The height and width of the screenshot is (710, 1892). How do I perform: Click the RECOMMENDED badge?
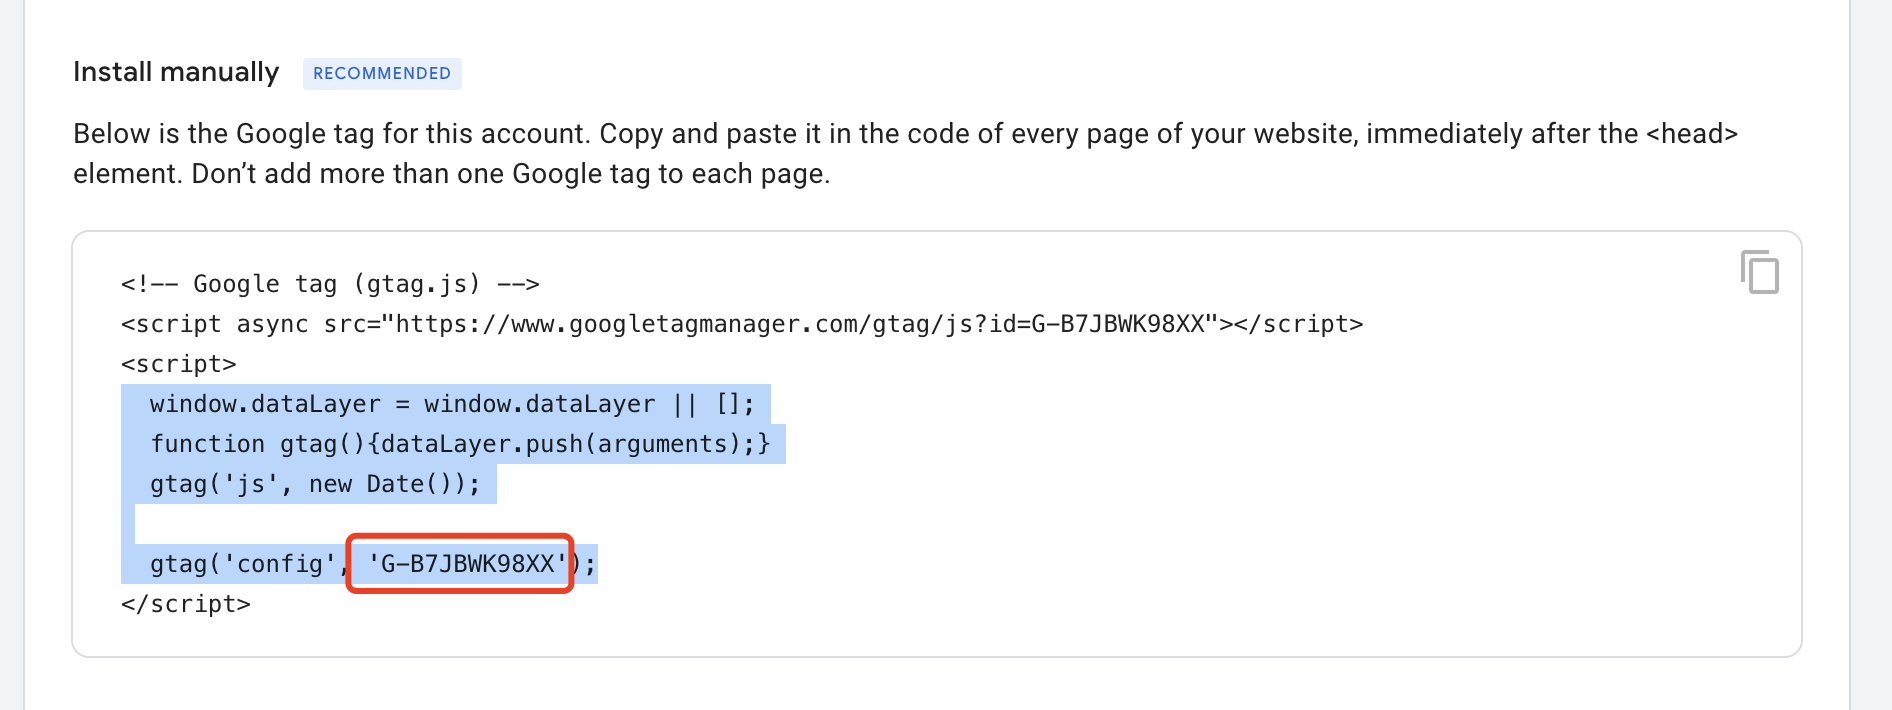[x=382, y=73]
